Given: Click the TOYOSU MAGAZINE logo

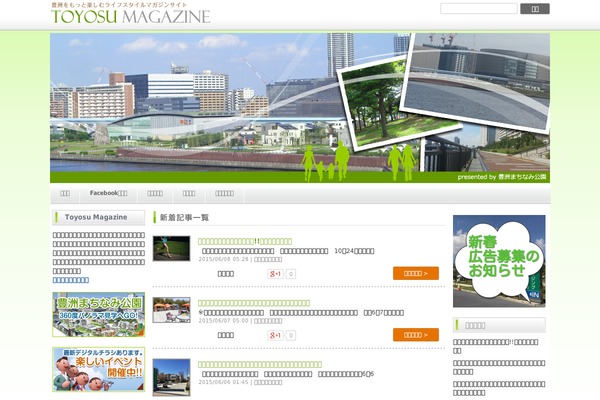Looking at the screenshot, I should pos(130,14).
